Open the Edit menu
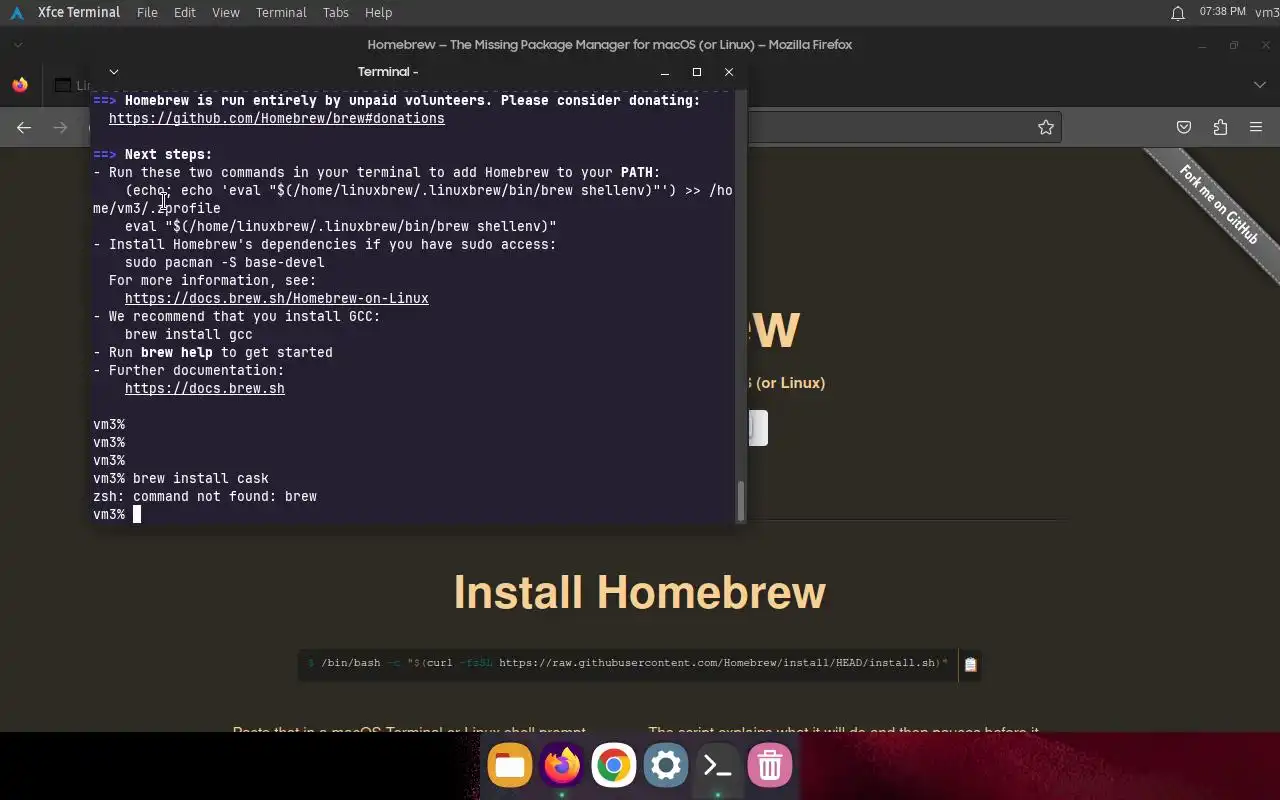 point(184,13)
